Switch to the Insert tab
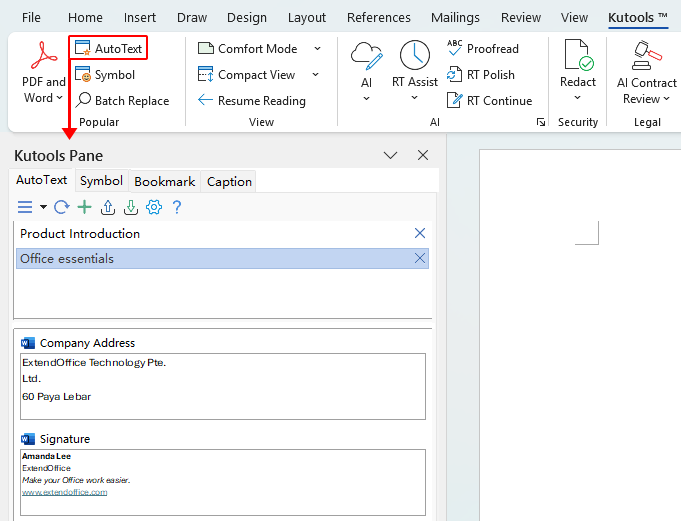Image resolution: width=681 pixels, height=521 pixels. click(x=139, y=17)
